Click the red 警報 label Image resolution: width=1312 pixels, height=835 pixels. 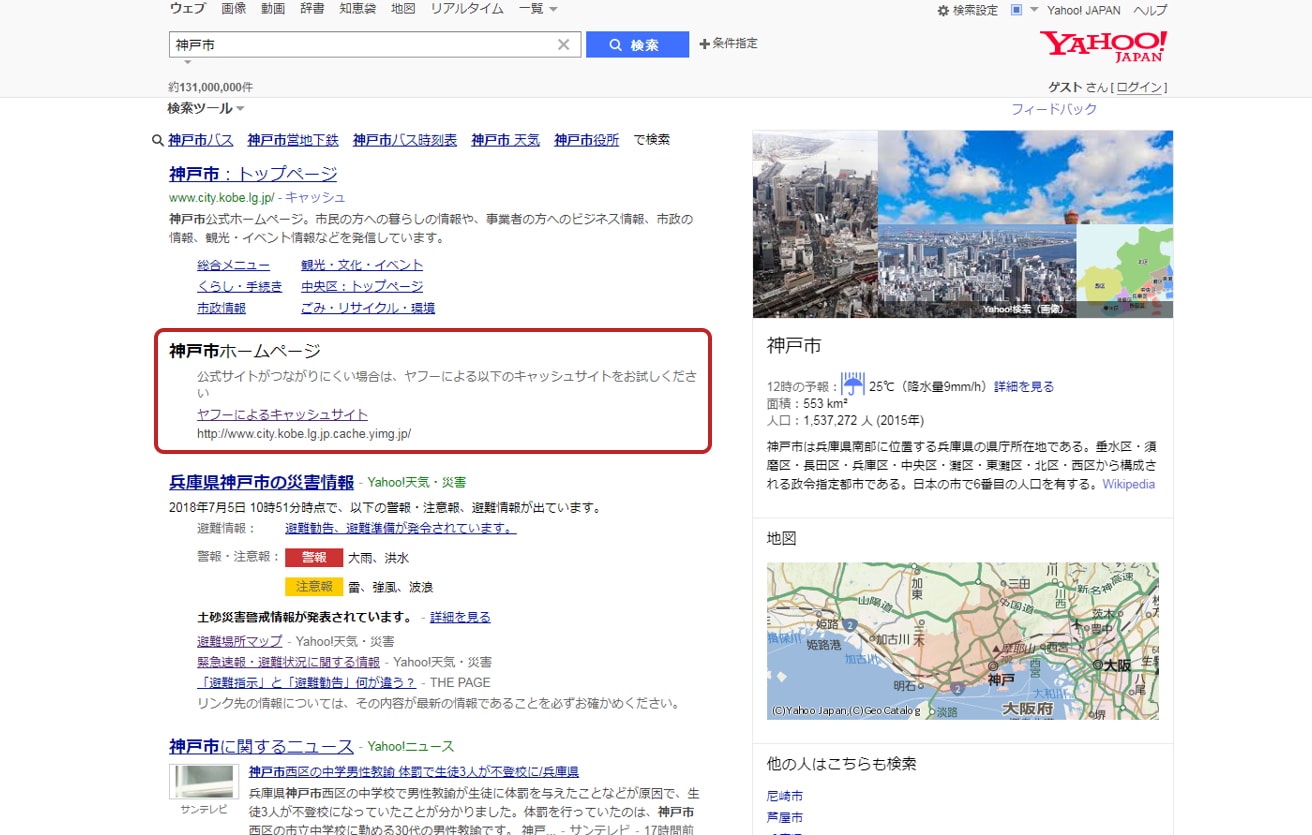pyautogui.click(x=314, y=558)
